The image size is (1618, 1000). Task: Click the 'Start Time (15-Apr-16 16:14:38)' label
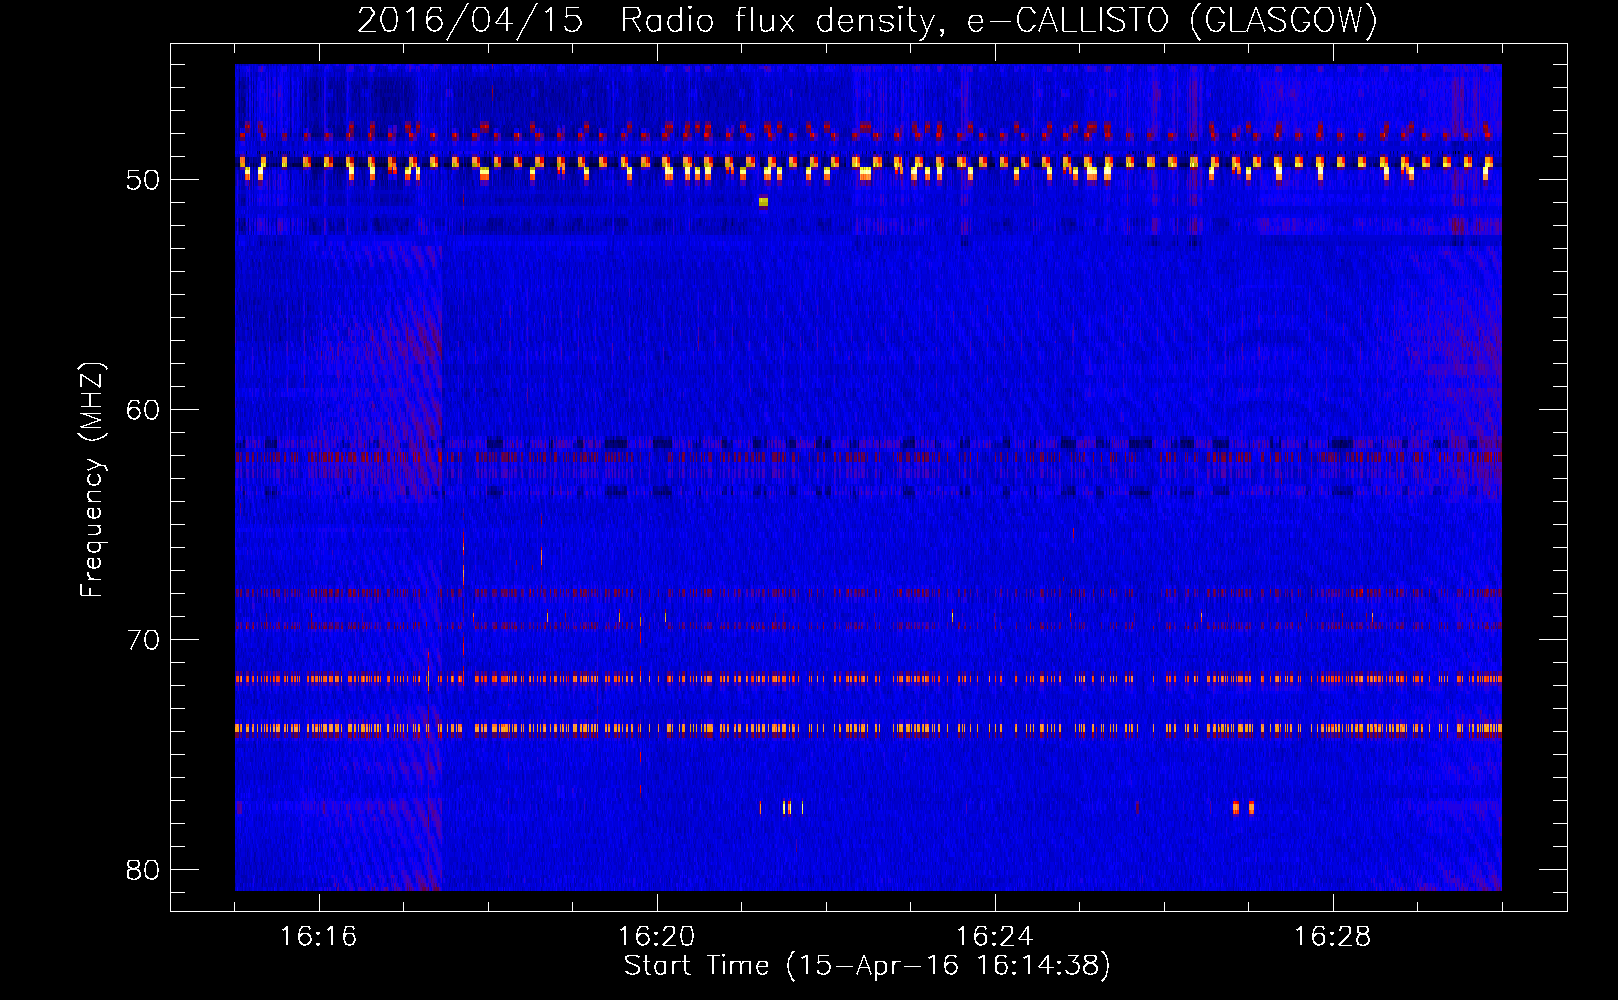867,966
